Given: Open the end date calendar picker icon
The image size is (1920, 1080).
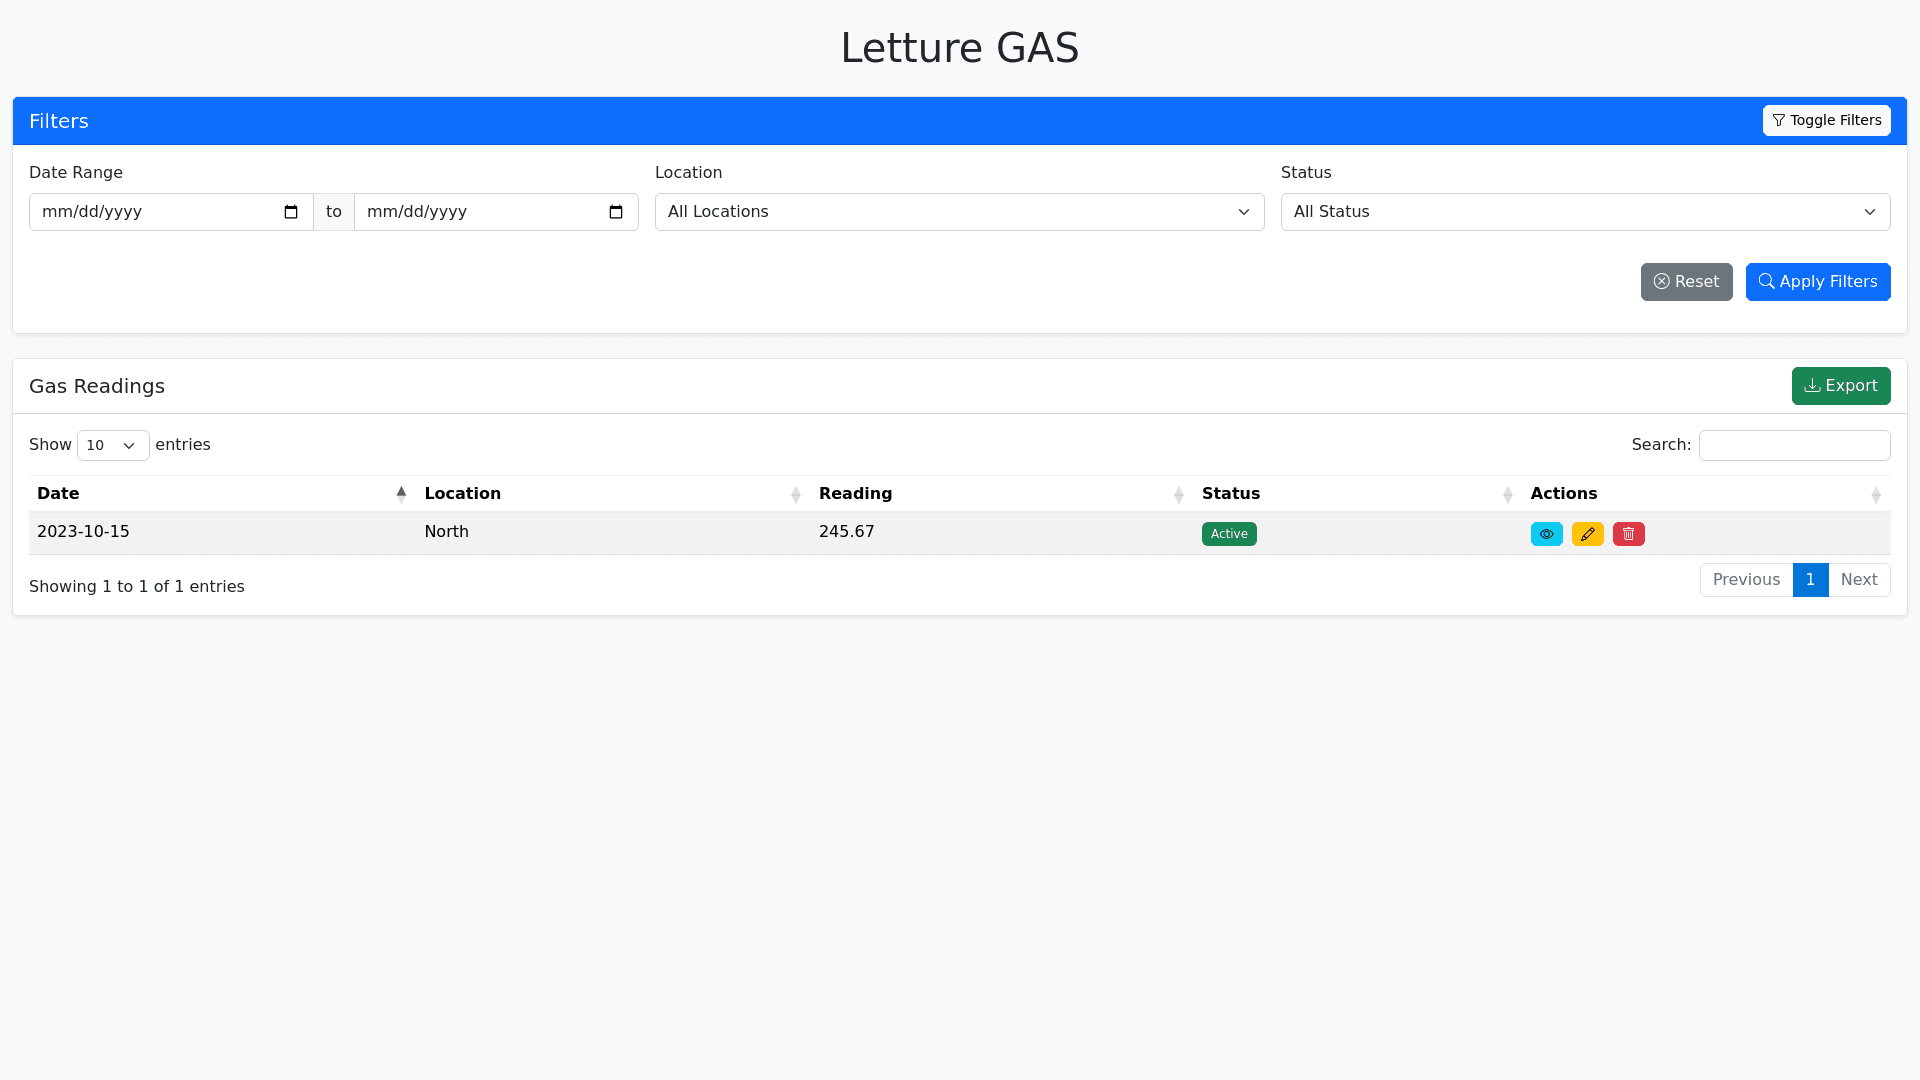Looking at the screenshot, I should click(616, 212).
